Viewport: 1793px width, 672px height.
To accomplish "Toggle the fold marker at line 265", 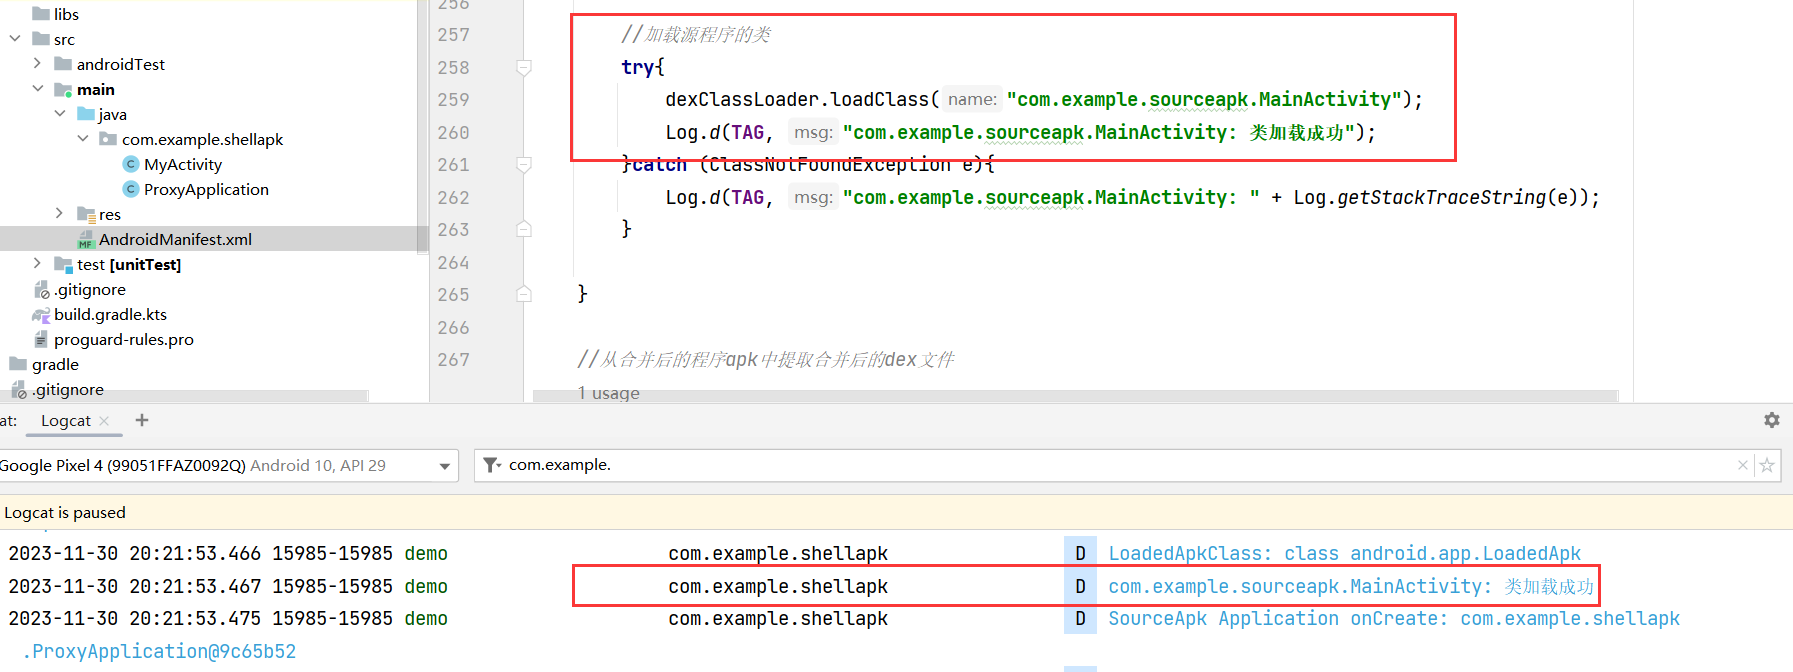I will click(523, 294).
